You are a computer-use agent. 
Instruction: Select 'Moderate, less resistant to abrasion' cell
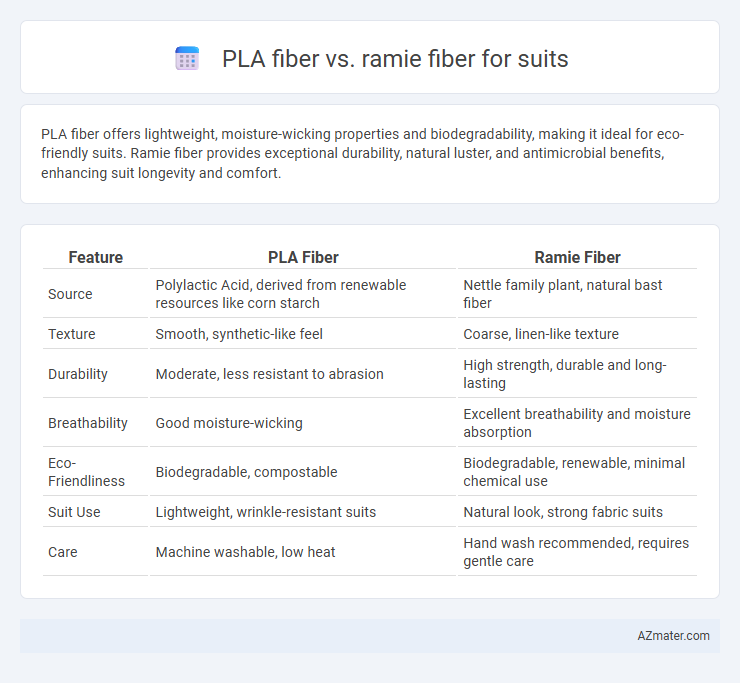click(303, 374)
